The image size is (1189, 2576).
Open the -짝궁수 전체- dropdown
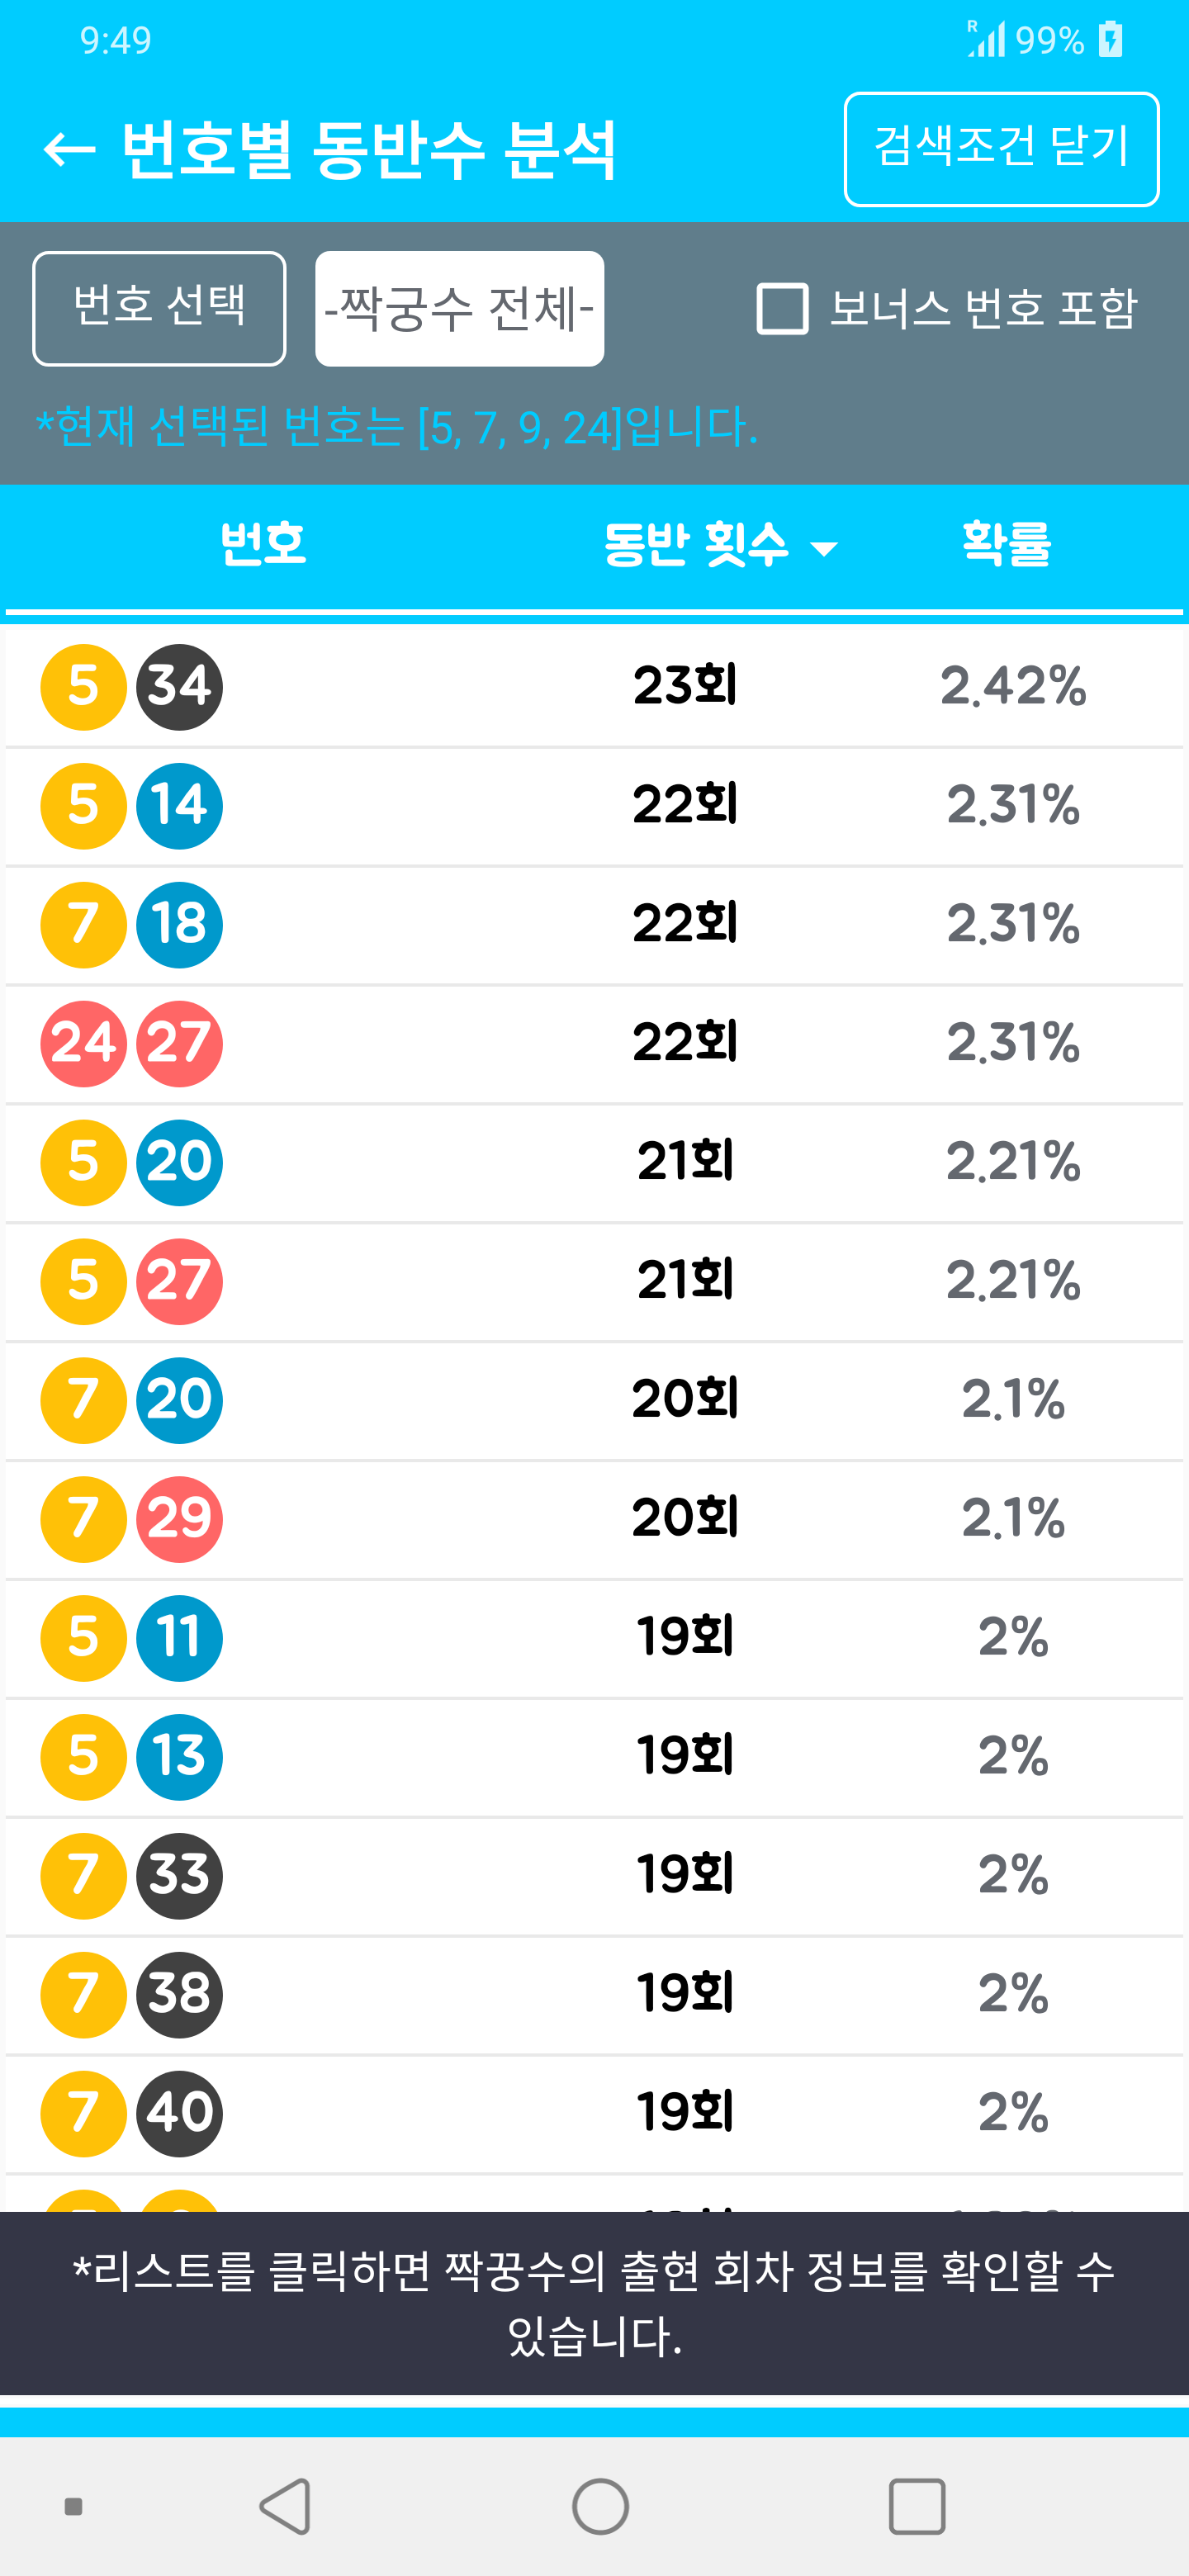[459, 308]
